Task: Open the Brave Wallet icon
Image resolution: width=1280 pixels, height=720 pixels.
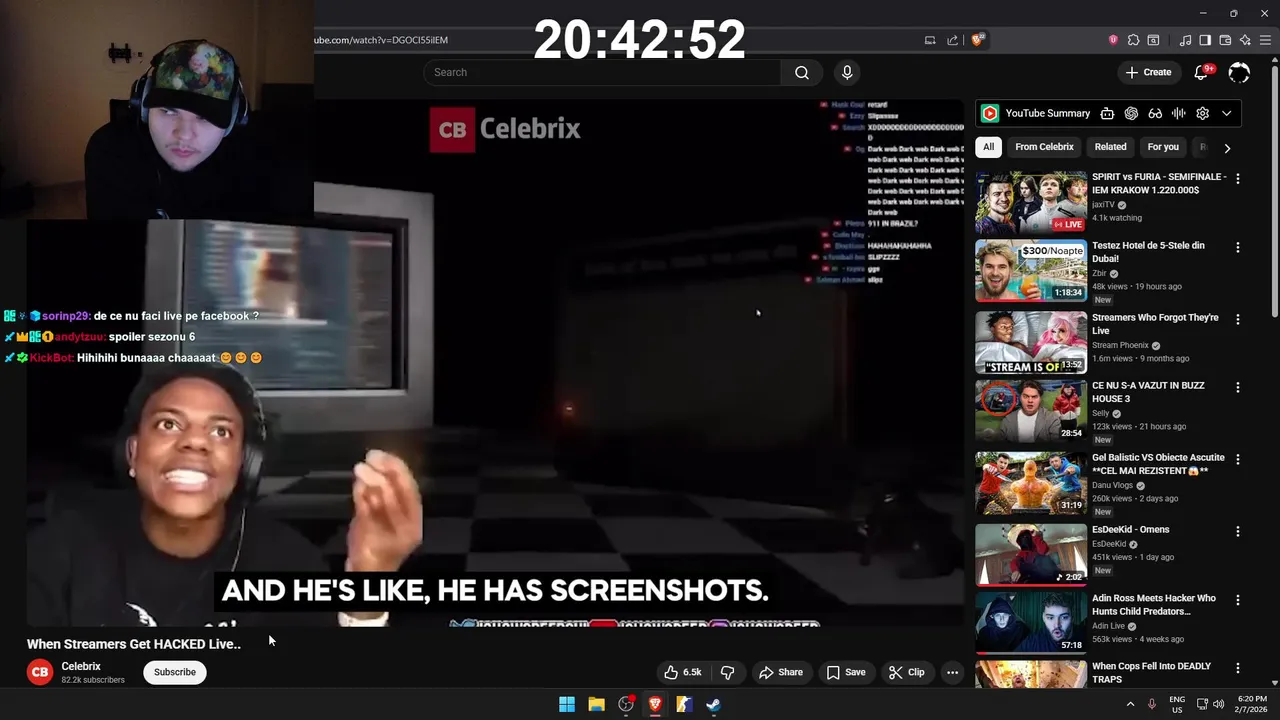Action: tap(1225, 40)
